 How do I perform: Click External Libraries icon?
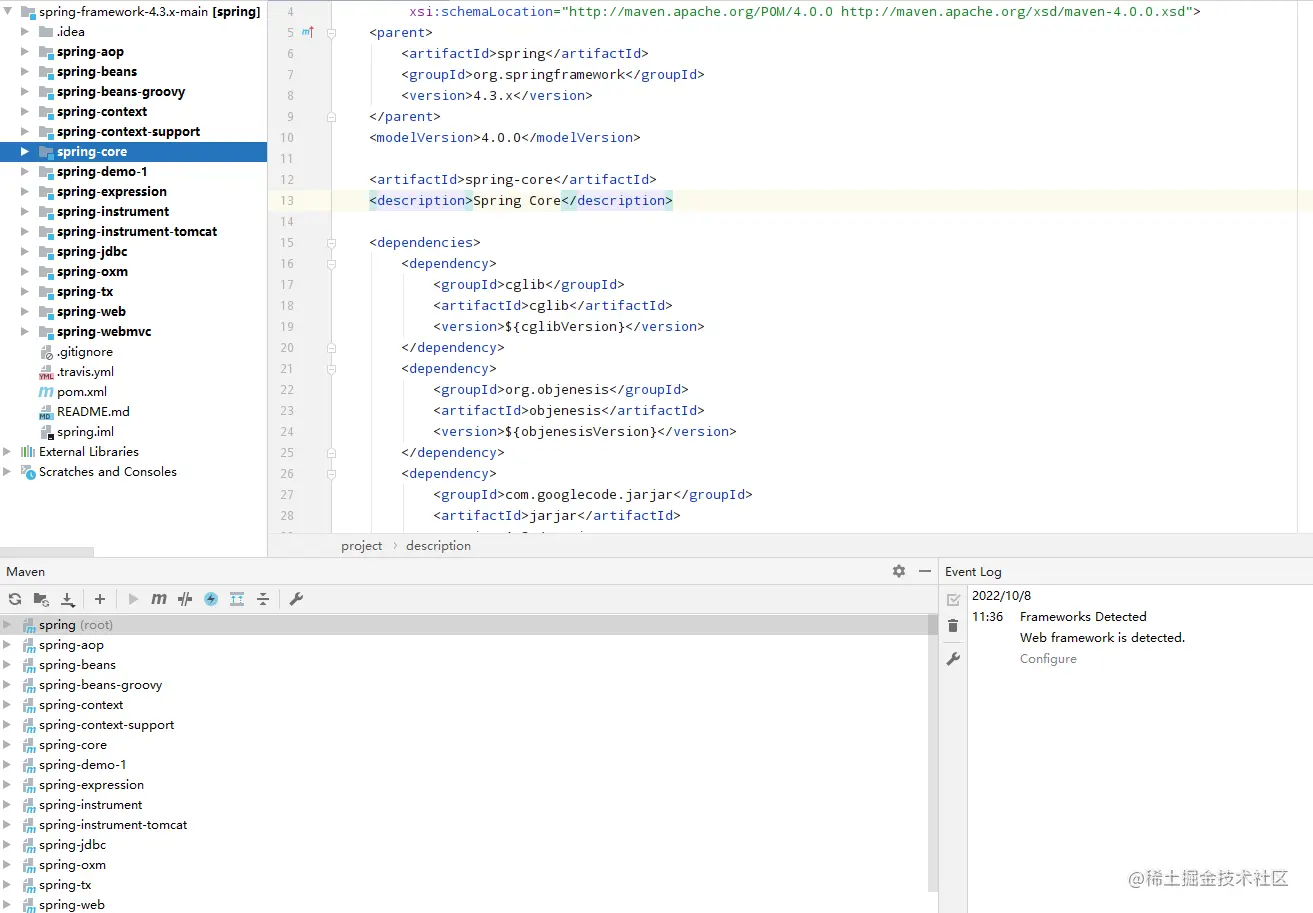[x=28, y=452]
